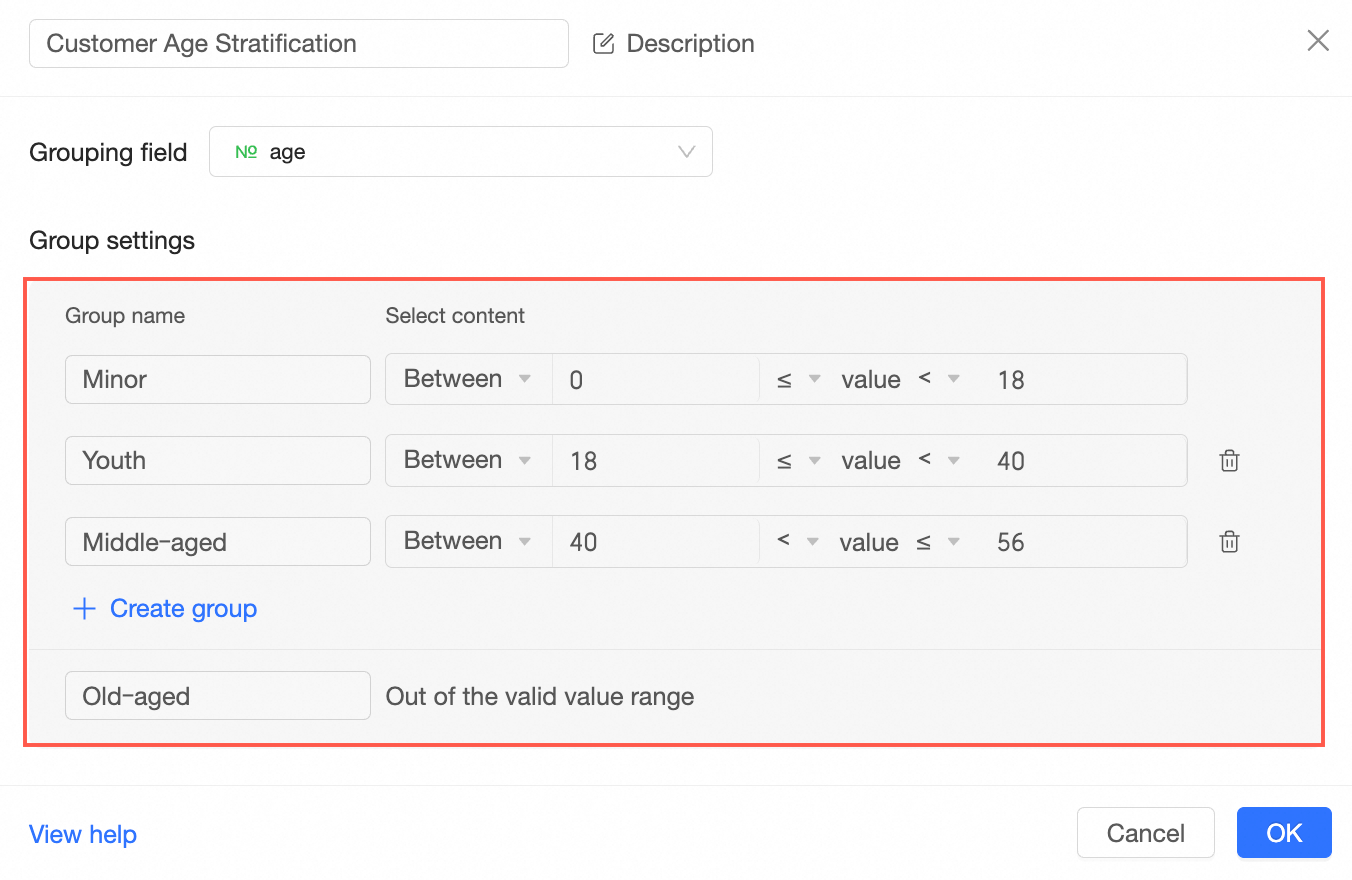1352x880 pixels.
Task: Click the Description edit pencil icon
Action: tap(603, 44)
